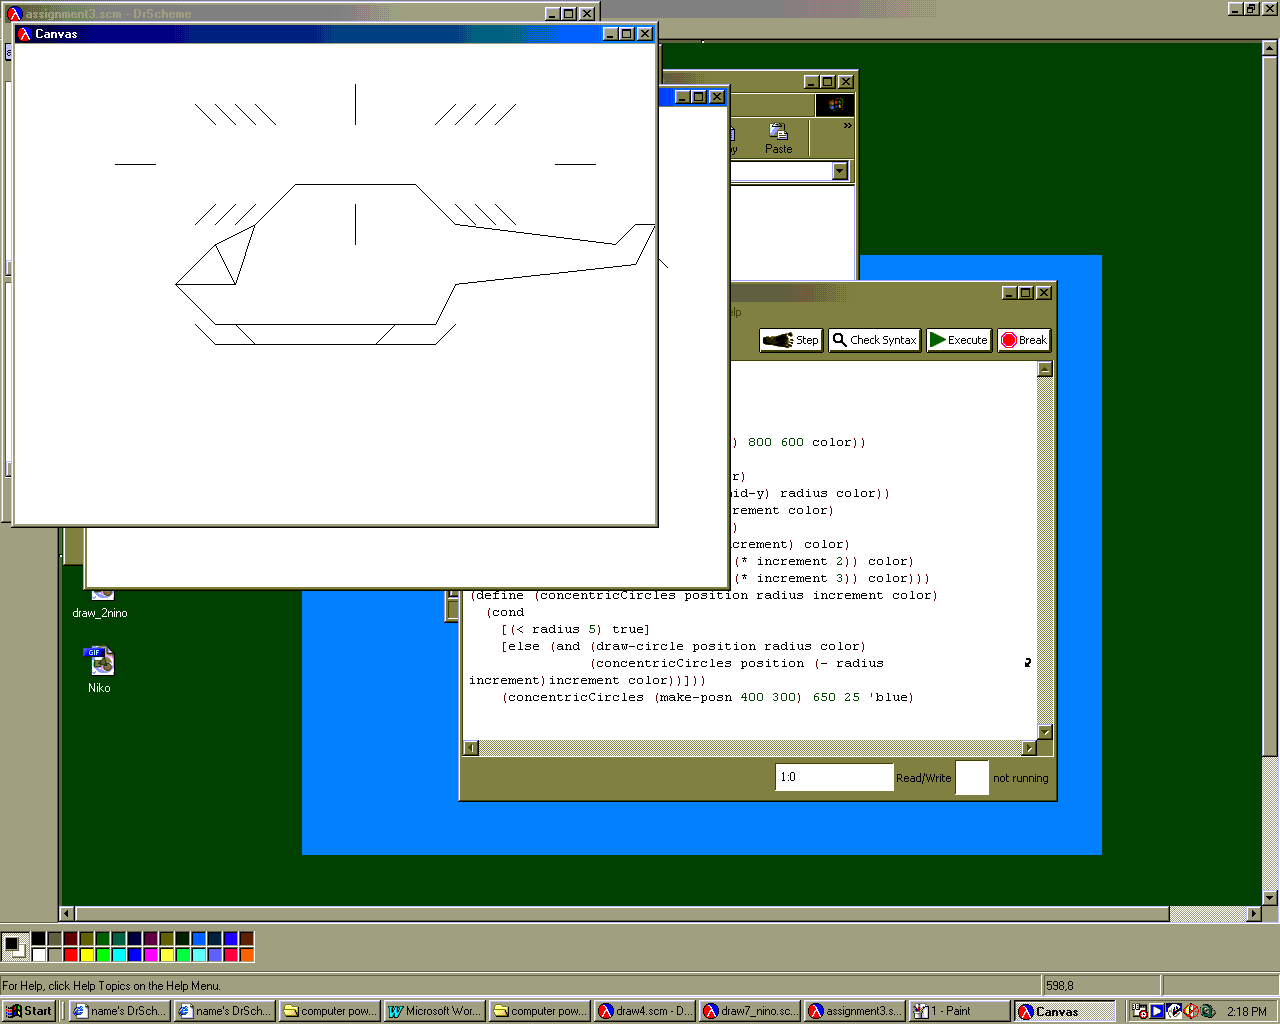Hit the red Break button
Screen dimensions: 1280x1024
tap(1024, 340)
